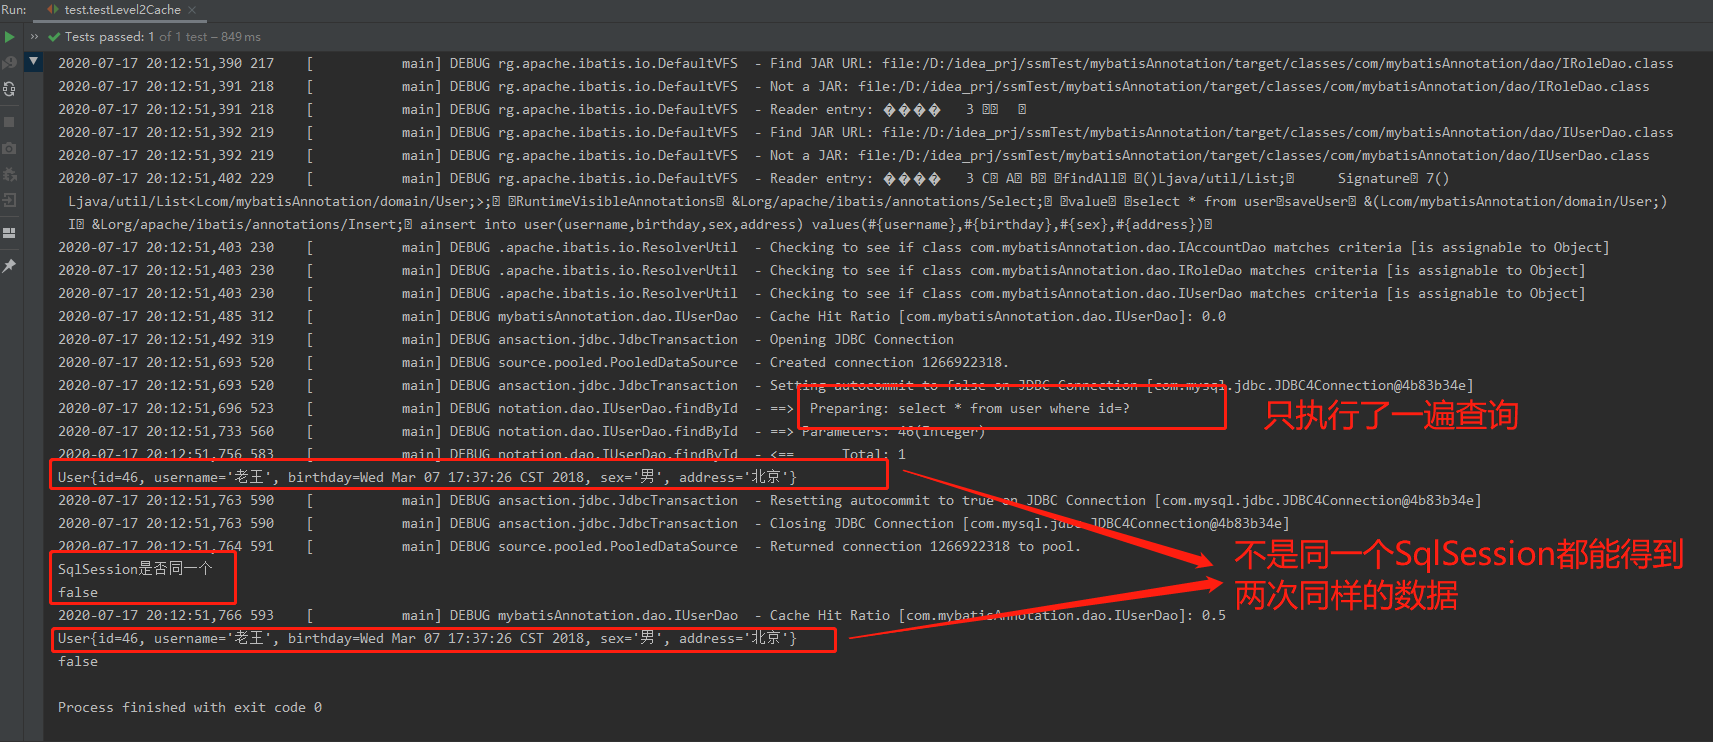The width and height of the screenshot is (1713, 742).
Task: Click the last 'false' output line
Action: pos(78,661)
